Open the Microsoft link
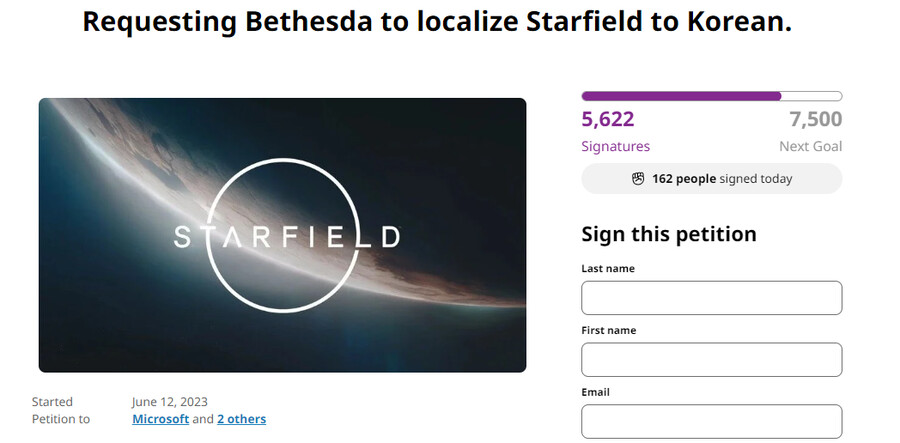The height and width of the screenshot is (443, 900). coord(160,419)
